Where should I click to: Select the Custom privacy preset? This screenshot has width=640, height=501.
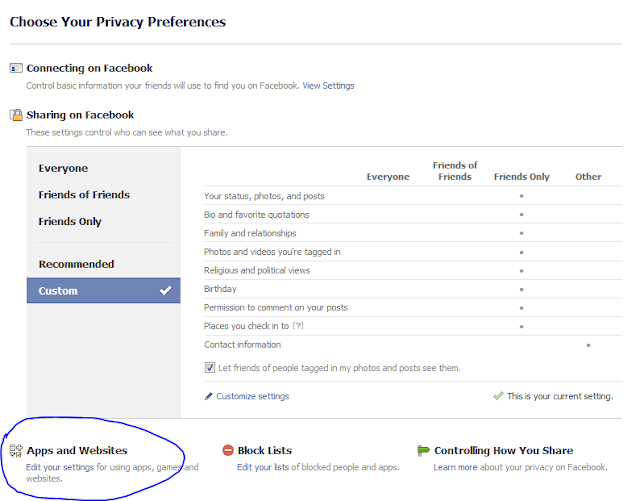[58, 291]
